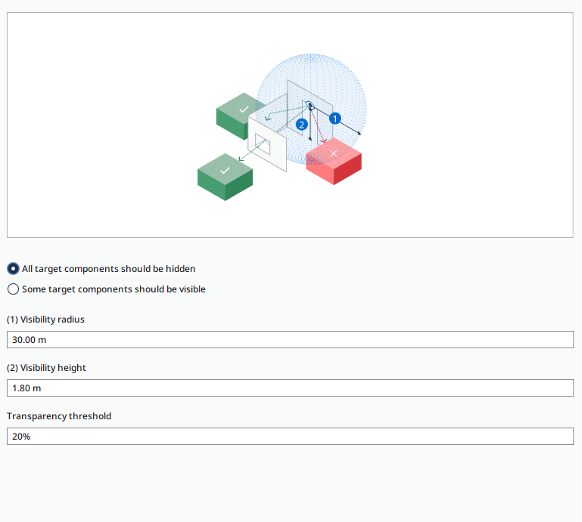This screenshot has width=582, height=522.
Task: Click the observer point at sphere center
Action: (310, 106)
